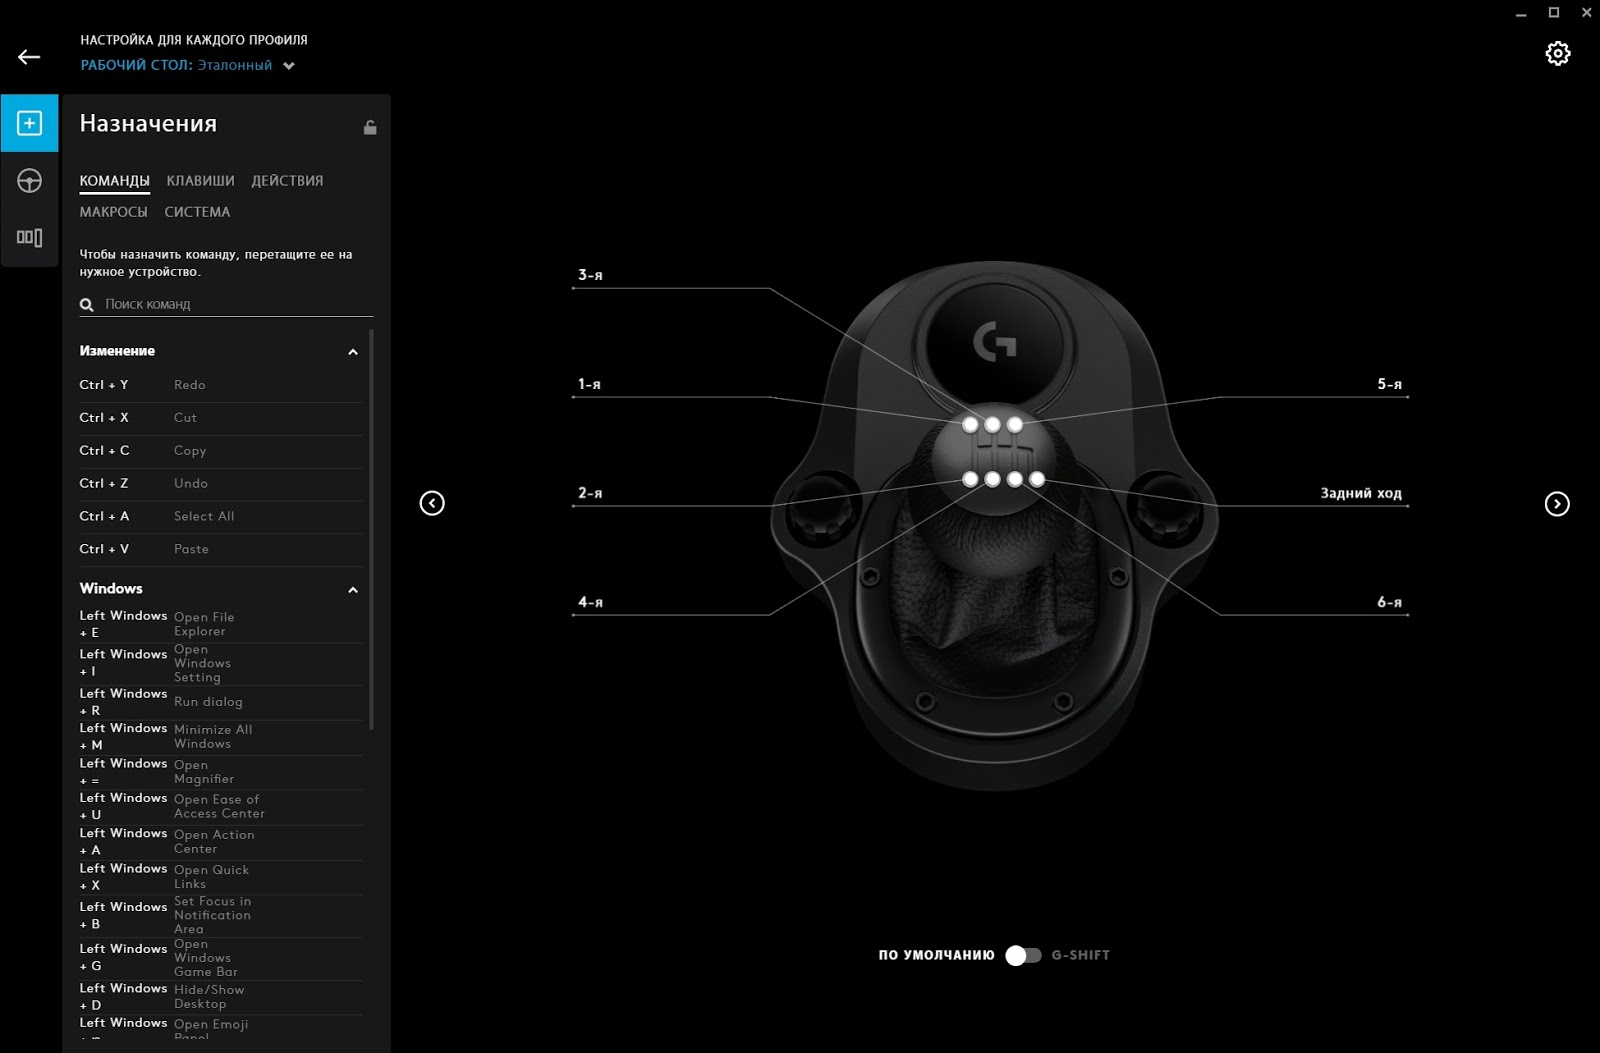Open the pedals sensitivity sidebar icon
Screen dimensions: 1600x1053
pyautogui.click(x=29, y=238)
